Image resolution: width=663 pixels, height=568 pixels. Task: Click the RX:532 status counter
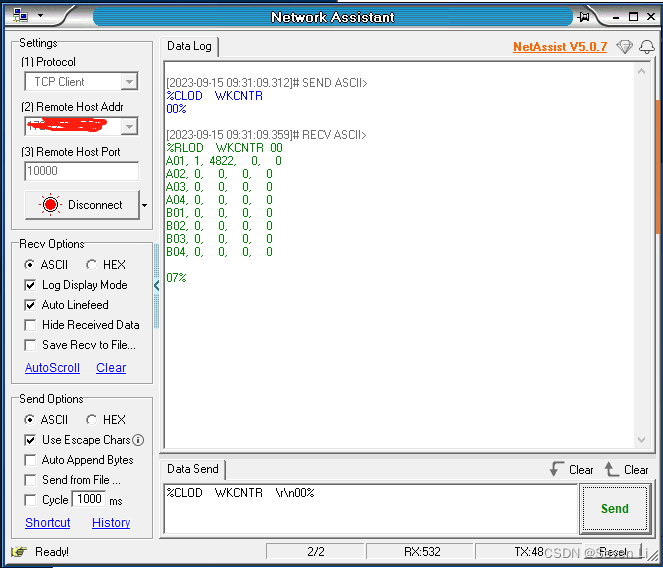click(x=422, y=552)
